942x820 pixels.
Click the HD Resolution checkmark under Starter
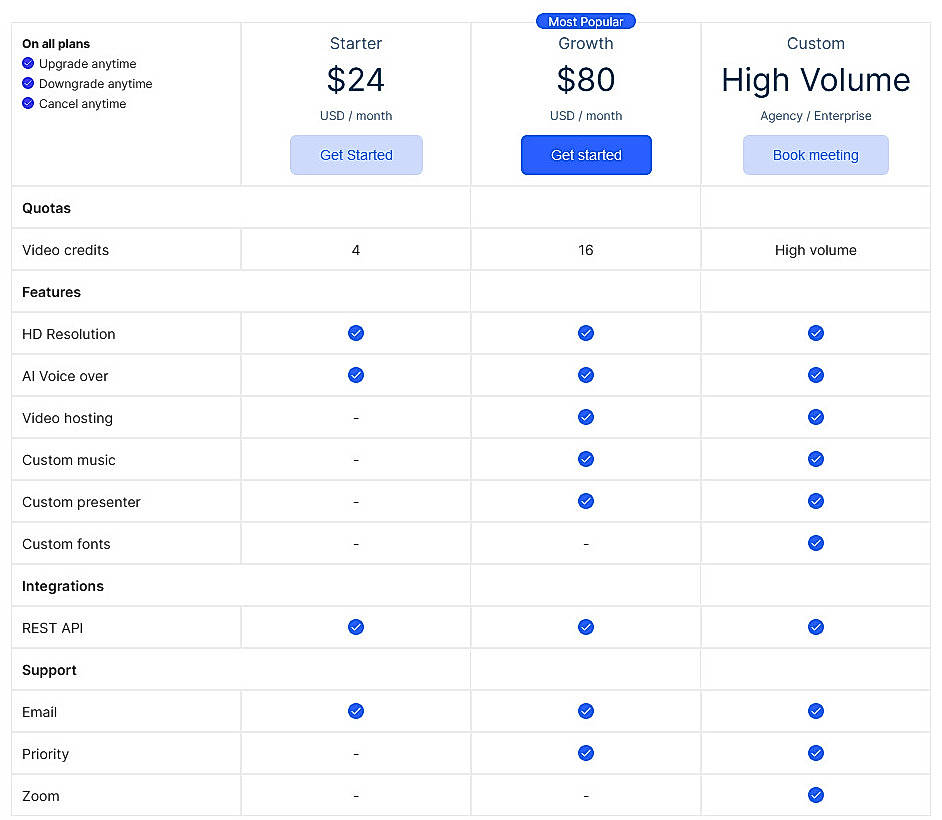coord(356,333)
